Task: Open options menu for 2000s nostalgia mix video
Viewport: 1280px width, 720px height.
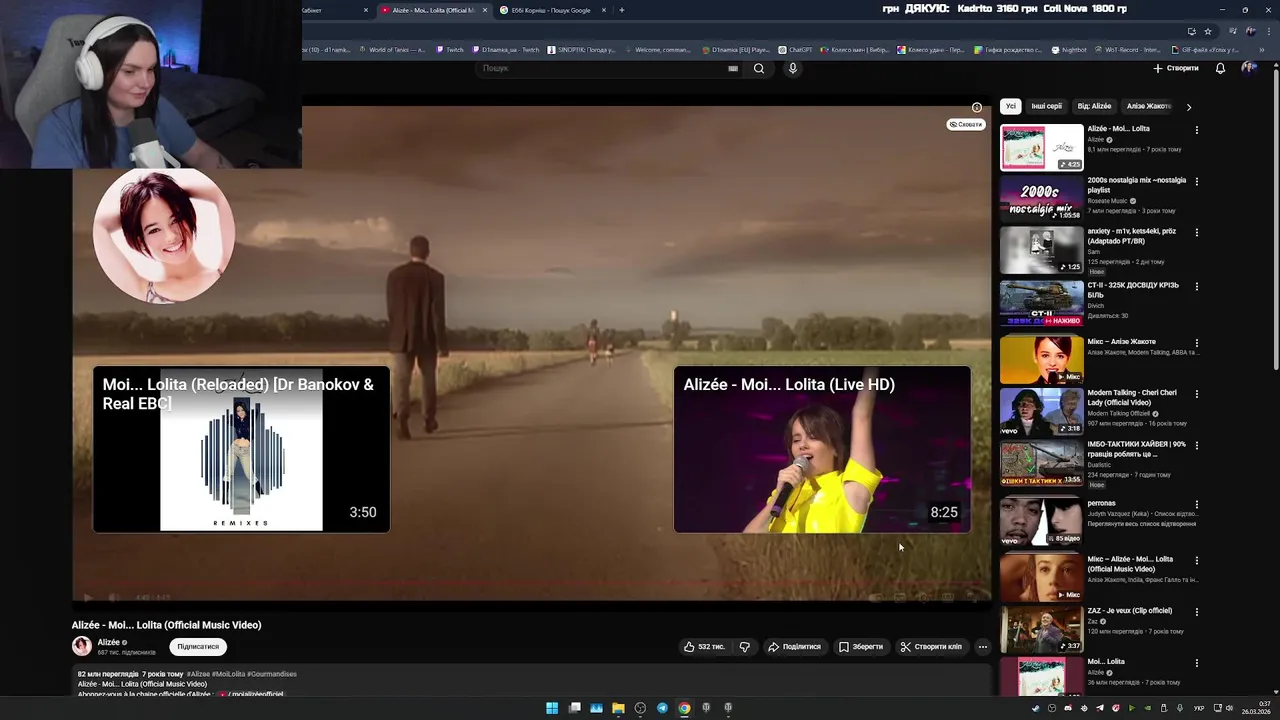Action: [1196, 181]
